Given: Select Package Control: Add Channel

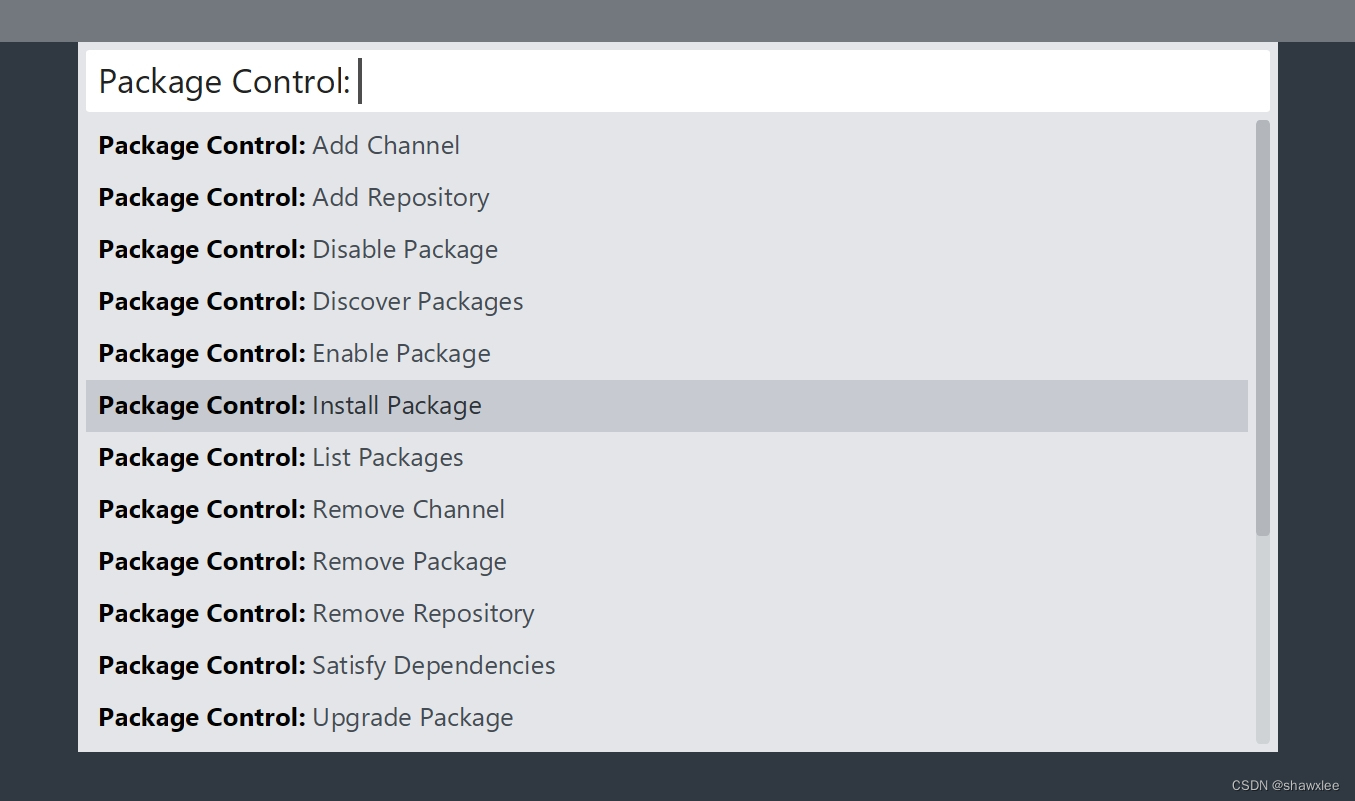Looking at the screenshot, I should tap(667, 146).
